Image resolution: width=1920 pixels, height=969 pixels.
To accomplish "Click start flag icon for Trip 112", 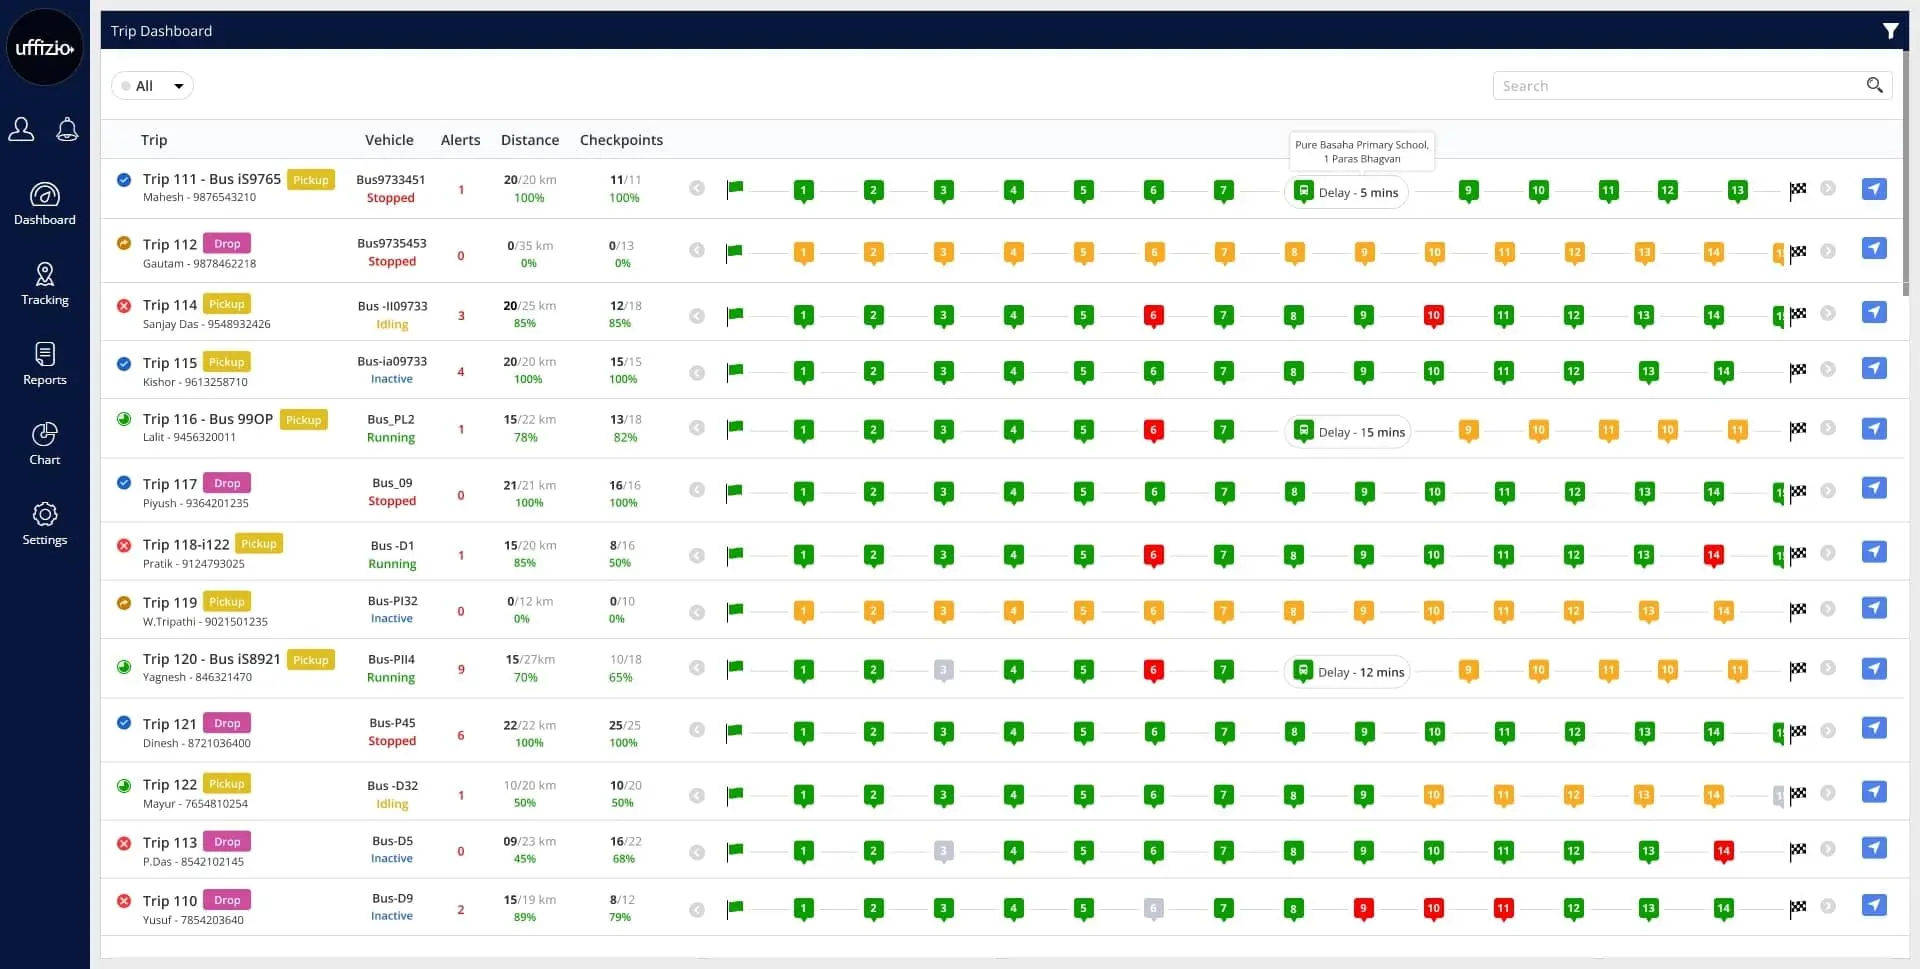I will pos(735,251).
